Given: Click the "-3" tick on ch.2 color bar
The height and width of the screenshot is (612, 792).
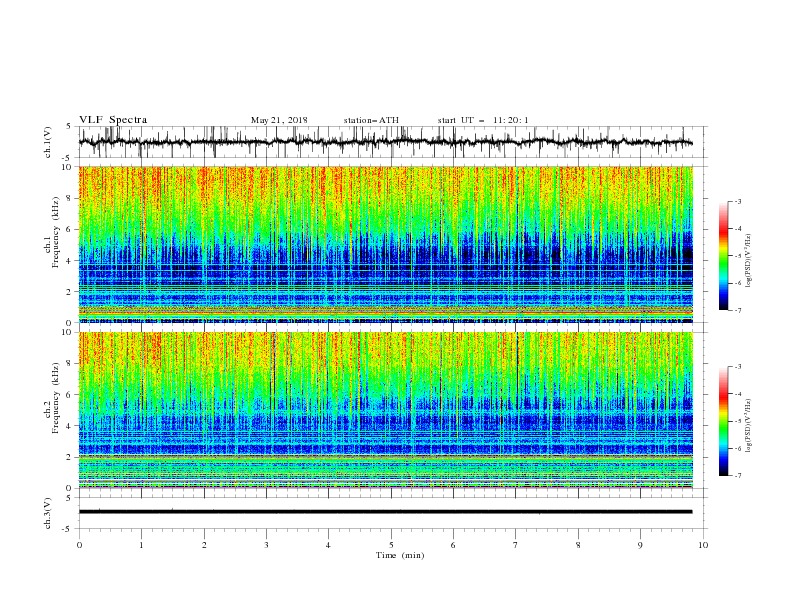Looking at the screenshot, I should pos(737,367).
